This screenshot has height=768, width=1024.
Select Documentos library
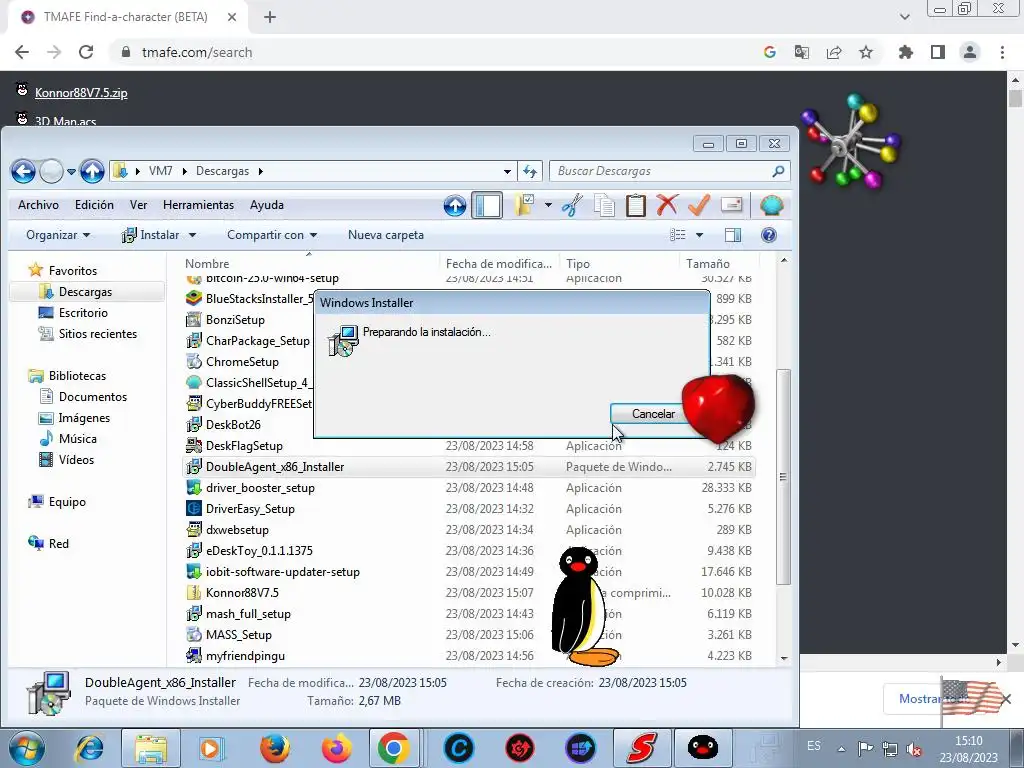[x=93, y=397]
